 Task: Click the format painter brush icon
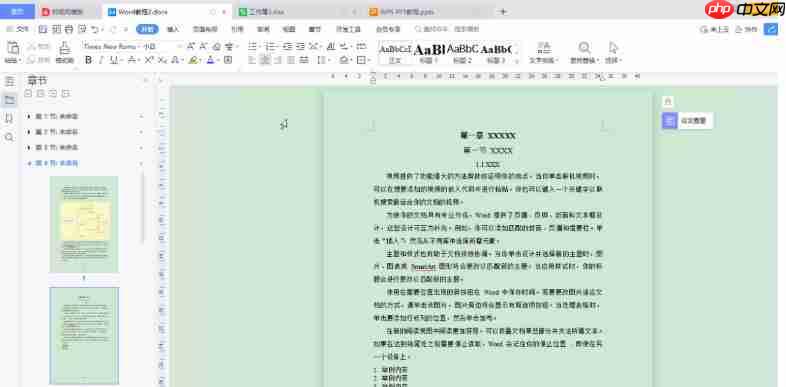tap(64, 49)
